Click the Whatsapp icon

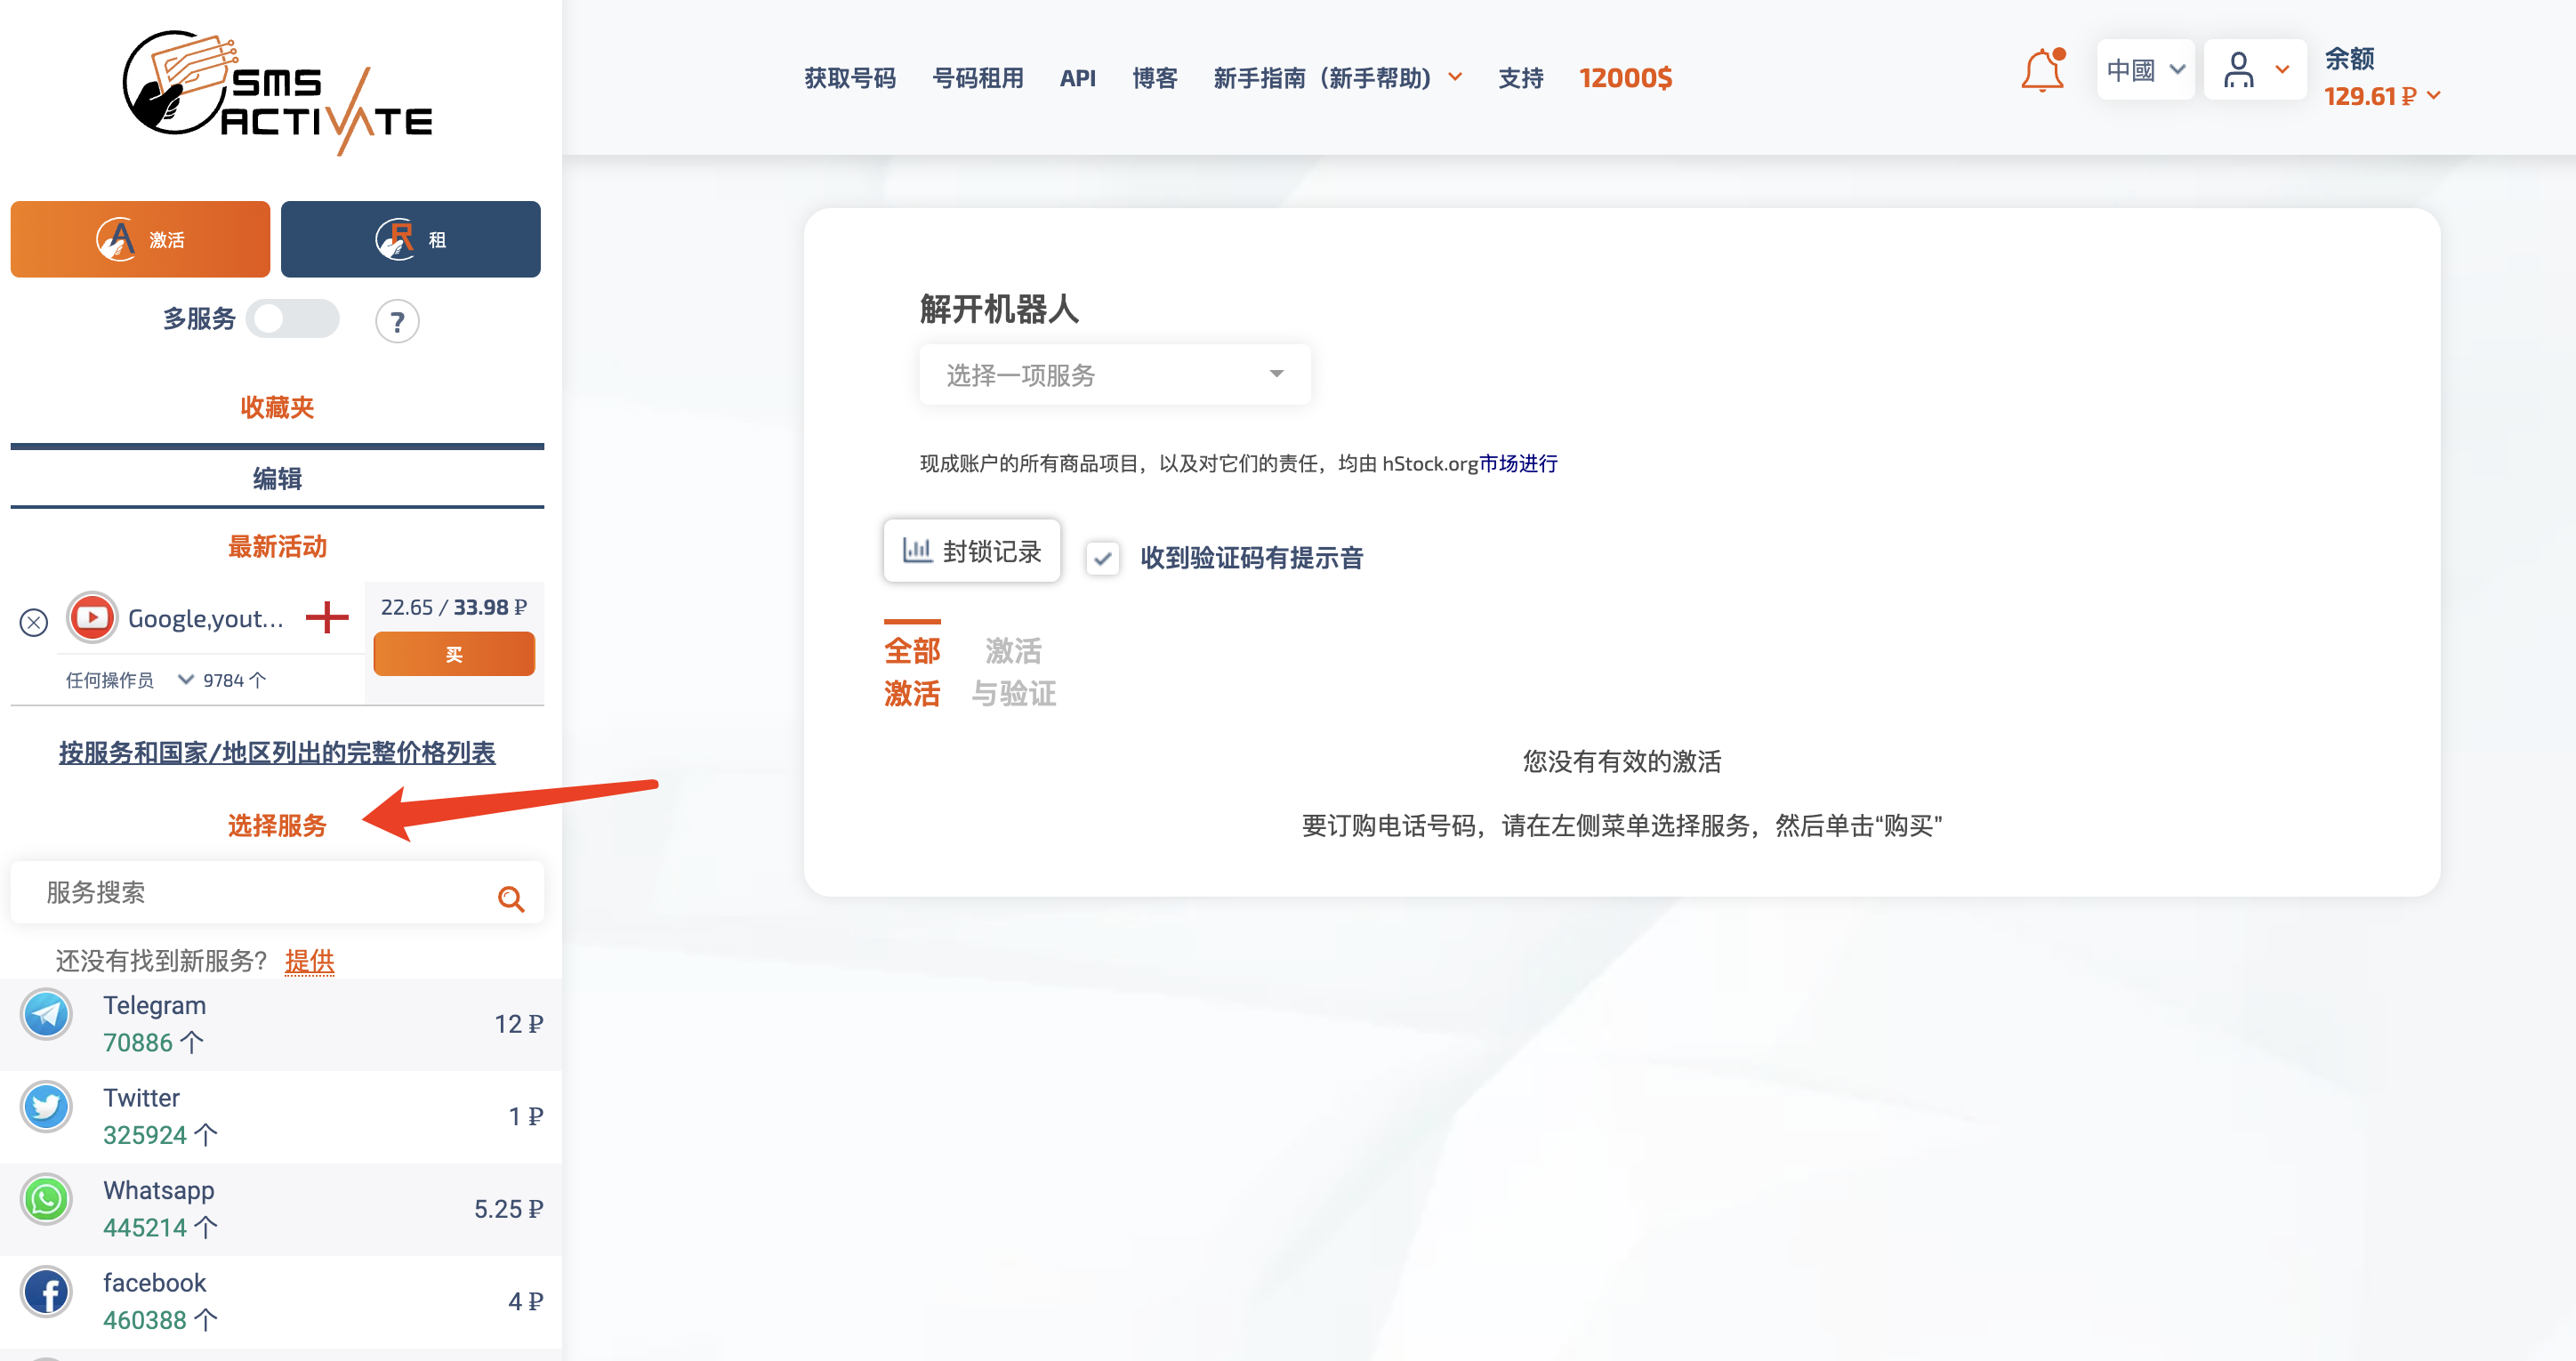tap(46, 1199)
